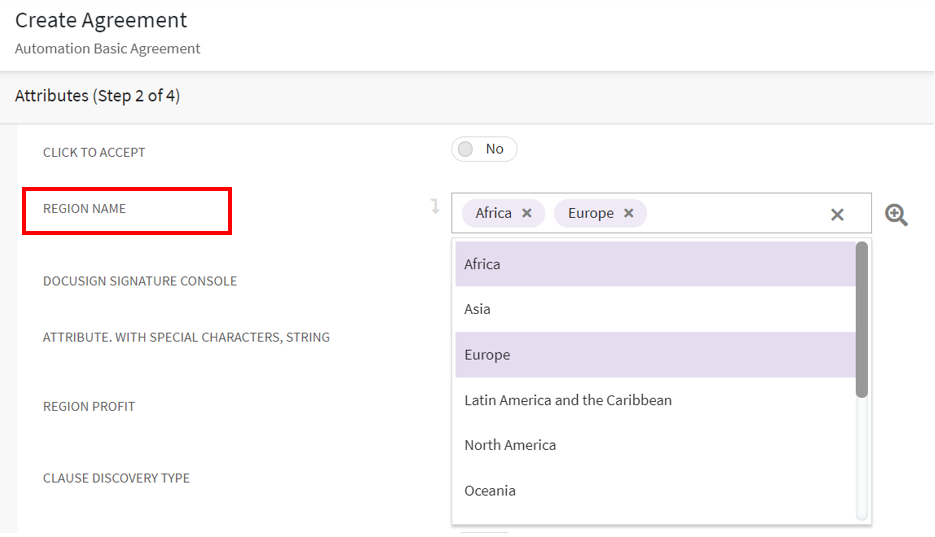The width and height of the screenshot is (935, 537).
Task: Pick North America from the region options
Action: (x=655, y=445)
